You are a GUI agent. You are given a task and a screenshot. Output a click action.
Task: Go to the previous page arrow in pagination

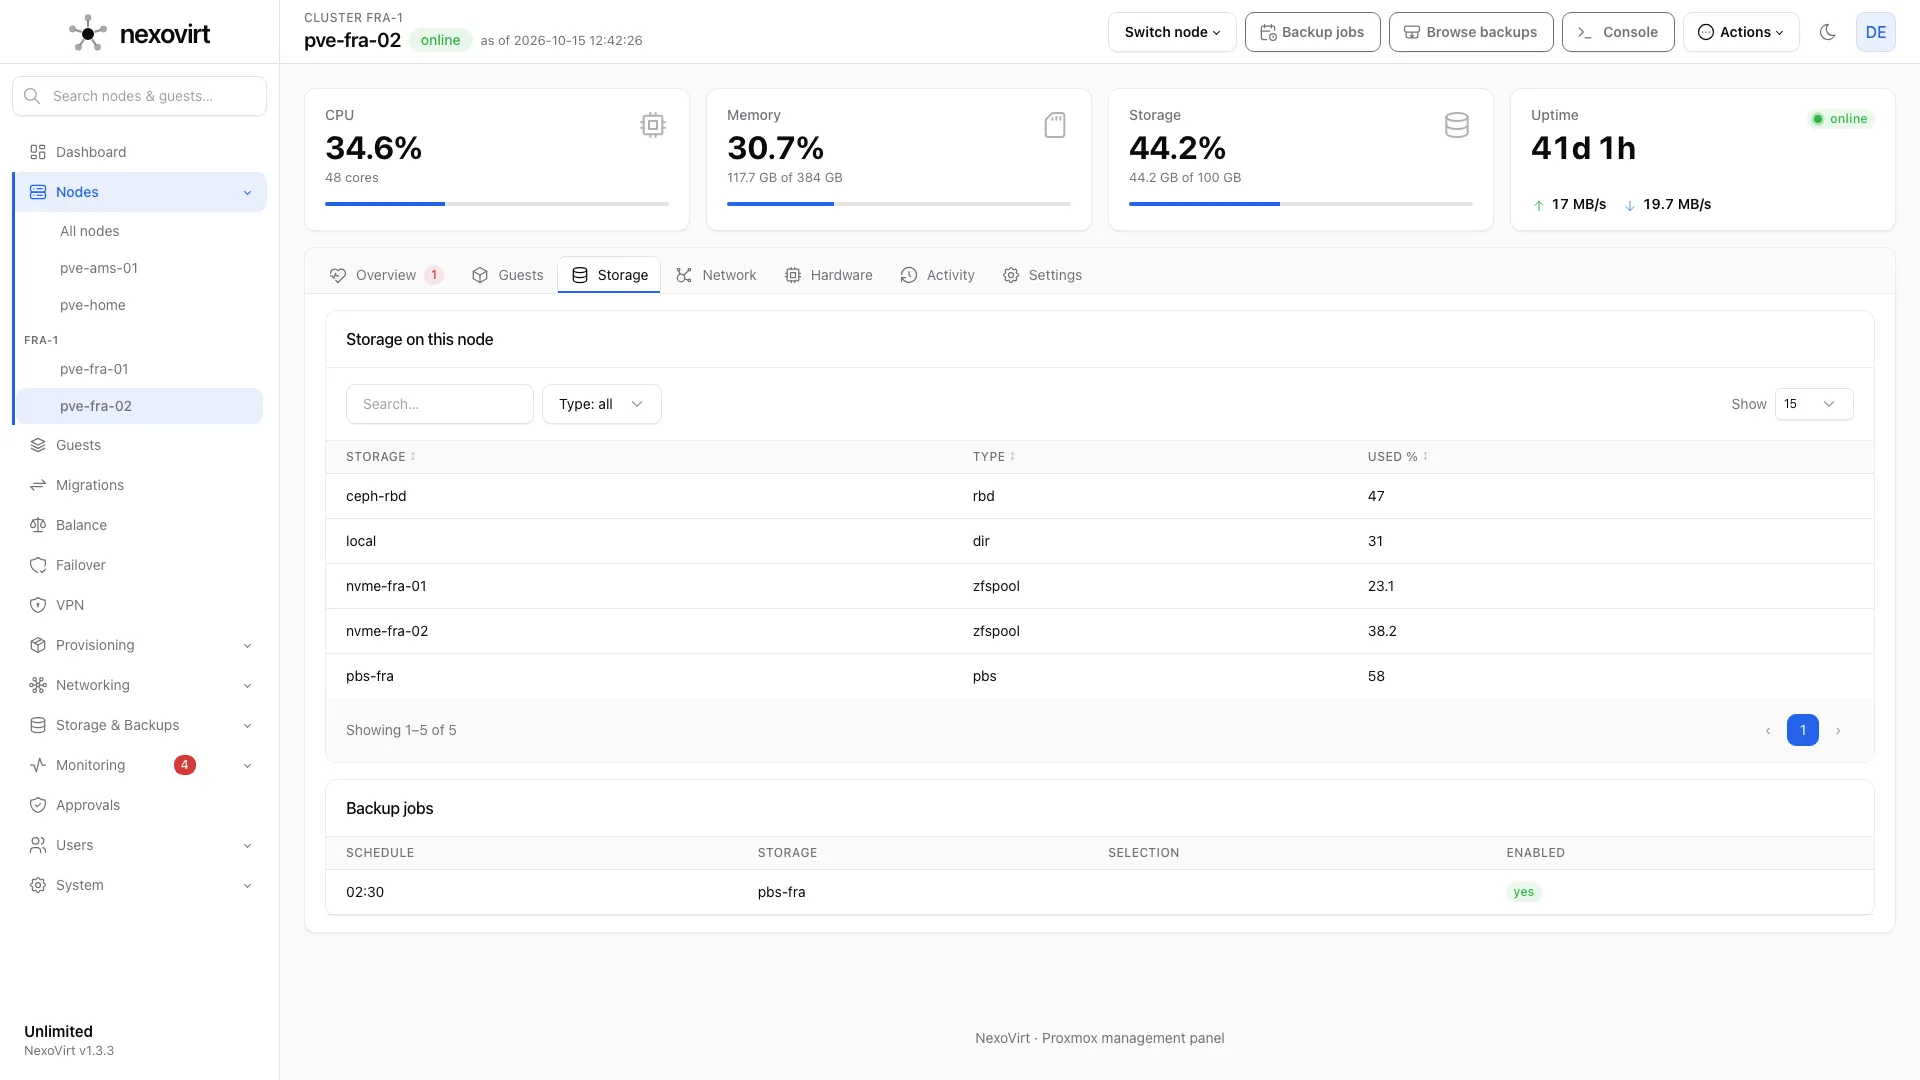coord(1767,731)
